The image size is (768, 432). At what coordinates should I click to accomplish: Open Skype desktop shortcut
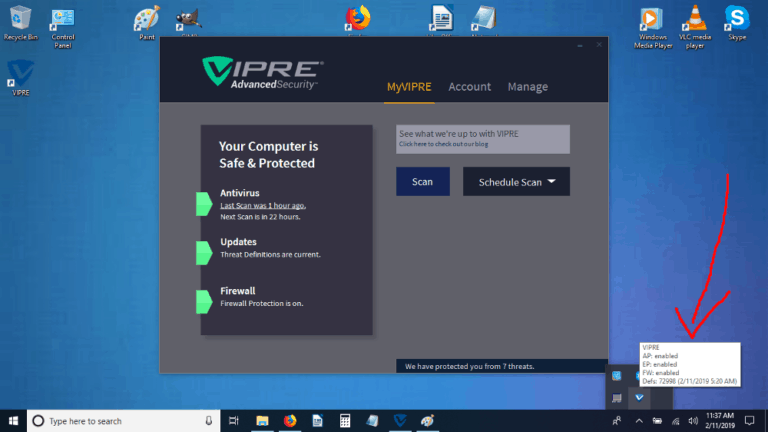pyautogui.click(x=737, y=22)
